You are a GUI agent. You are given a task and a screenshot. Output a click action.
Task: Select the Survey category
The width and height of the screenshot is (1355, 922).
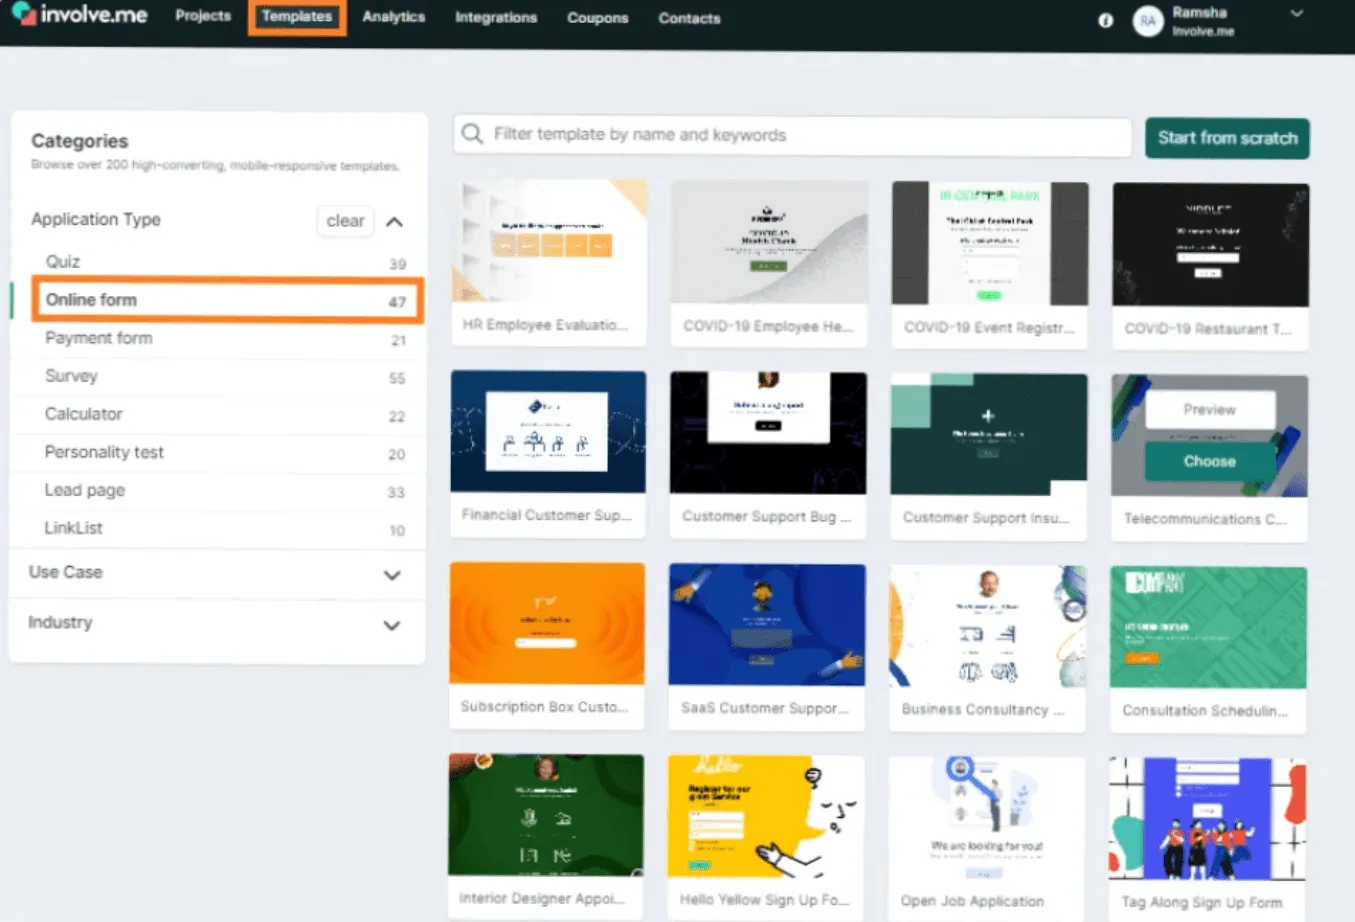point(225,376)
